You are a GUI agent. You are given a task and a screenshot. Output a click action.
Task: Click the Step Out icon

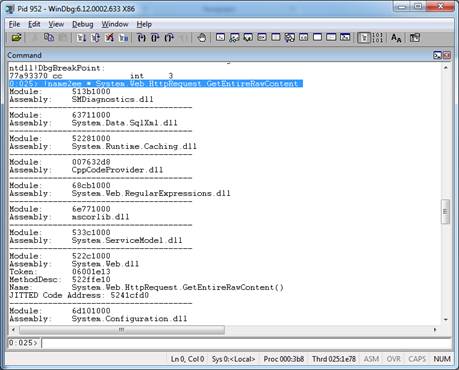click(169, 38)
